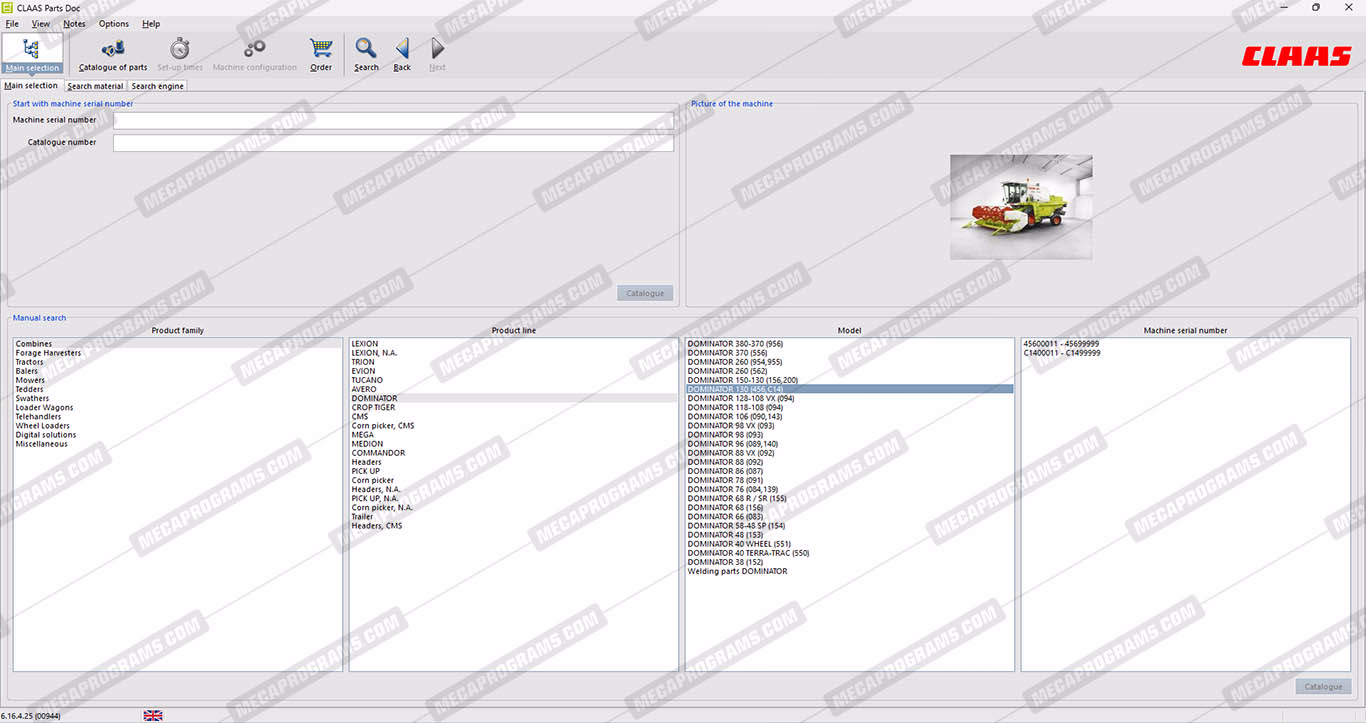Screen dimensions: 1366x723
Task: Select Telehandlers product family
Action: pos(178,417)
